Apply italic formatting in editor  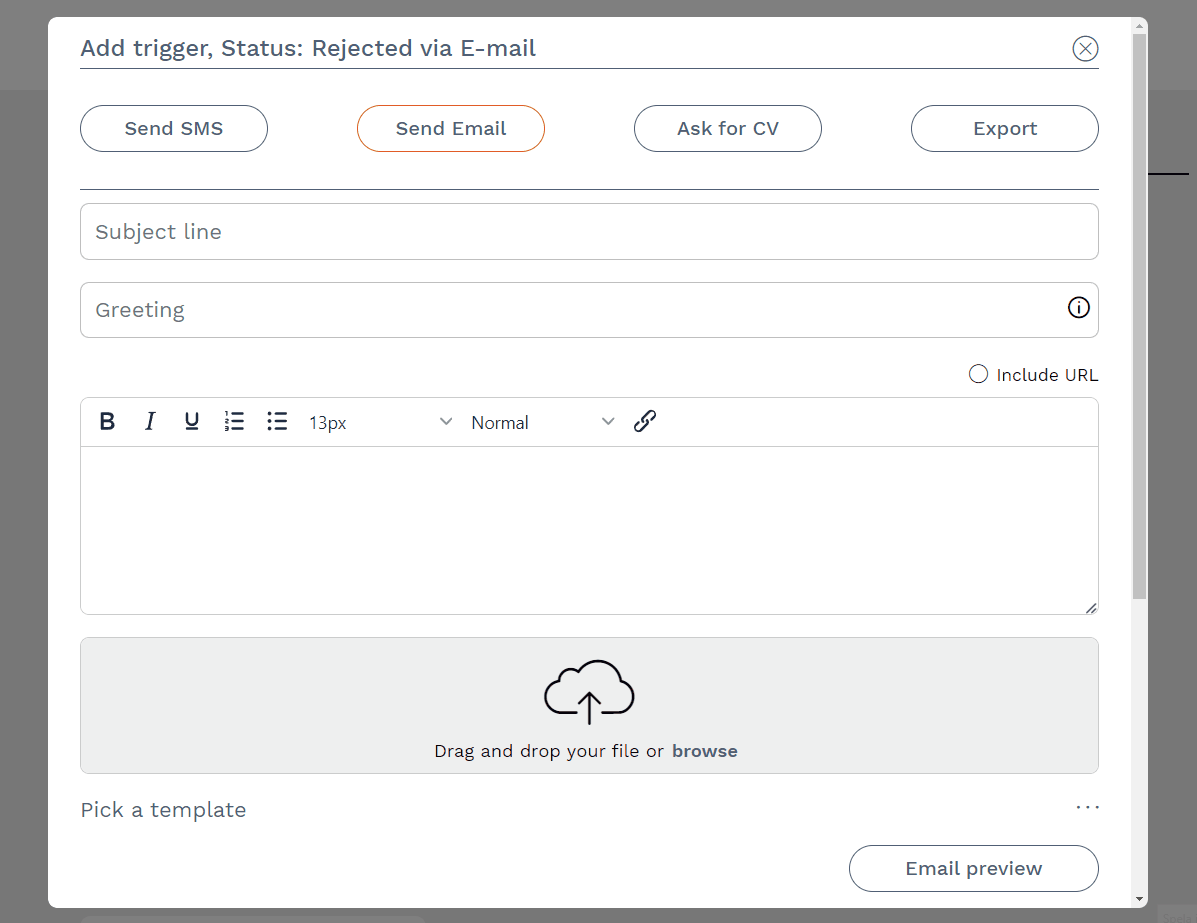[x=150, y=422]
